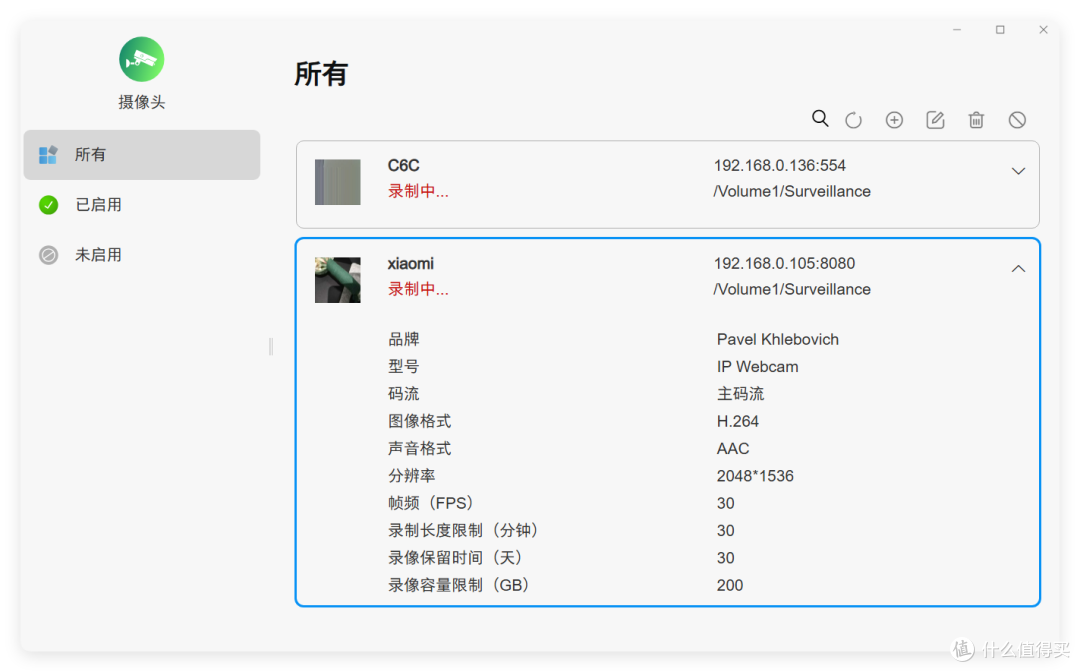Open the 未启用 sidebar category
This screenshot has height=672, width=1080.
click(142, 255)
